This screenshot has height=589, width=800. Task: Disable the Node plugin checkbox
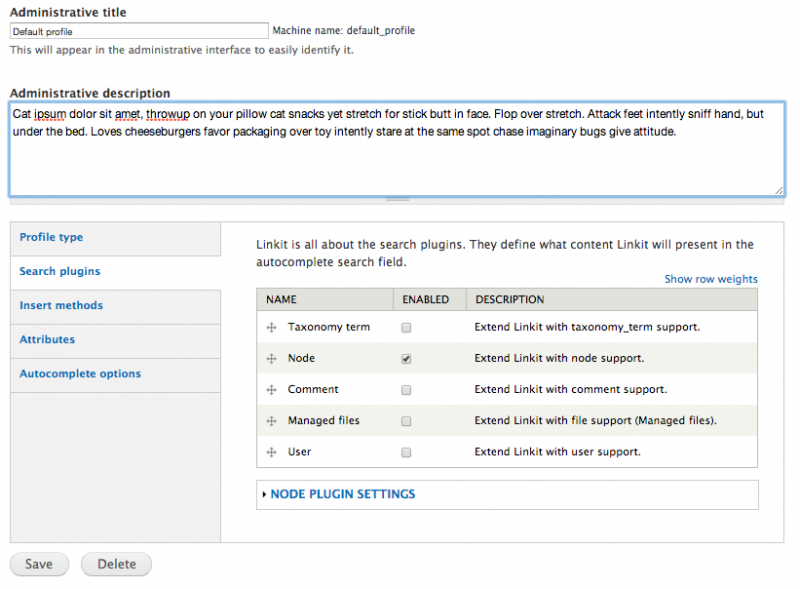coord(406,358)
